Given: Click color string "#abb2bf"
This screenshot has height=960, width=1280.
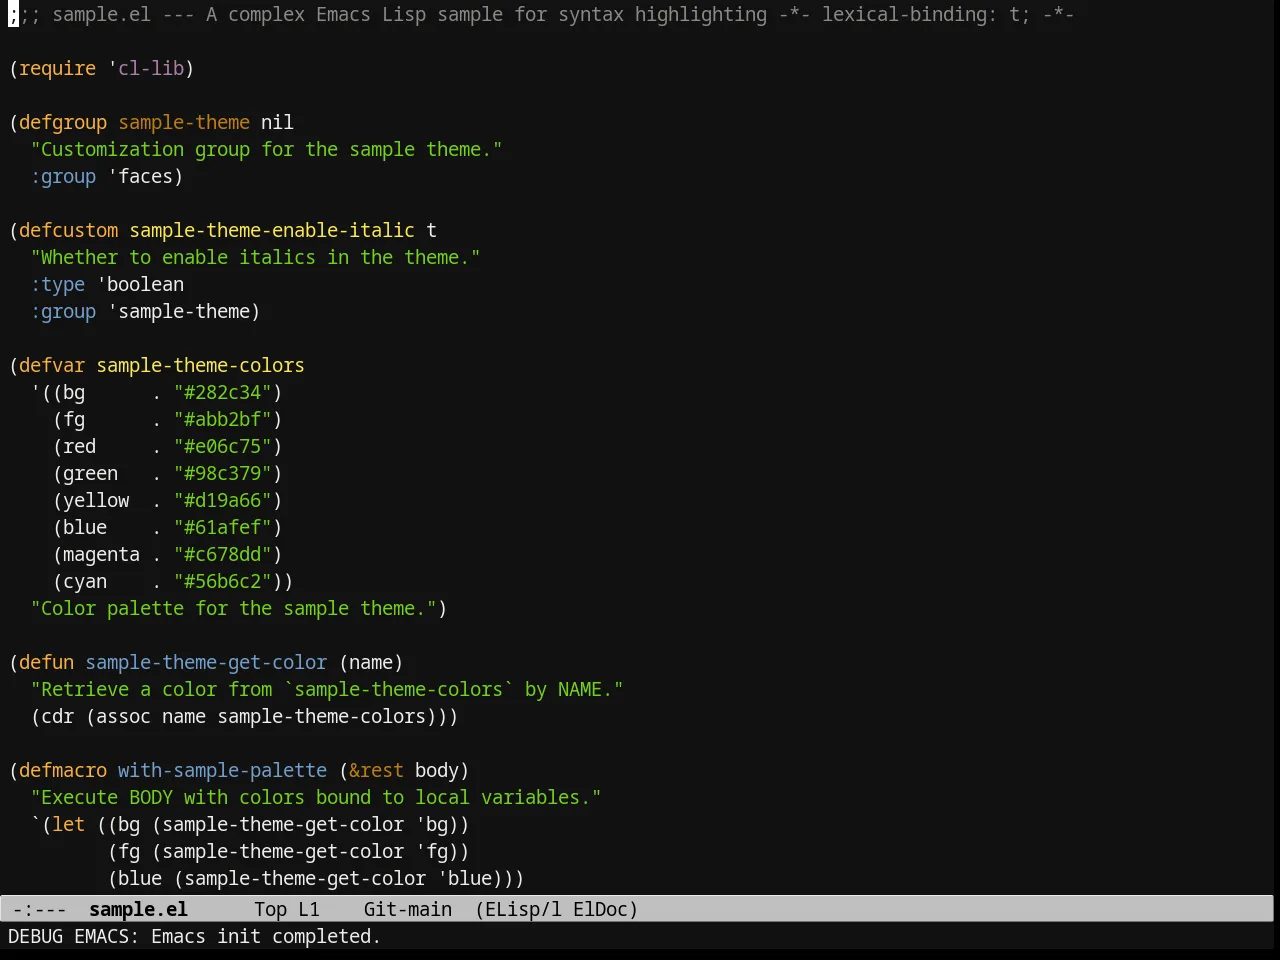Looking at the screenshot, I should pyautogui.click(x=222, y=419).
